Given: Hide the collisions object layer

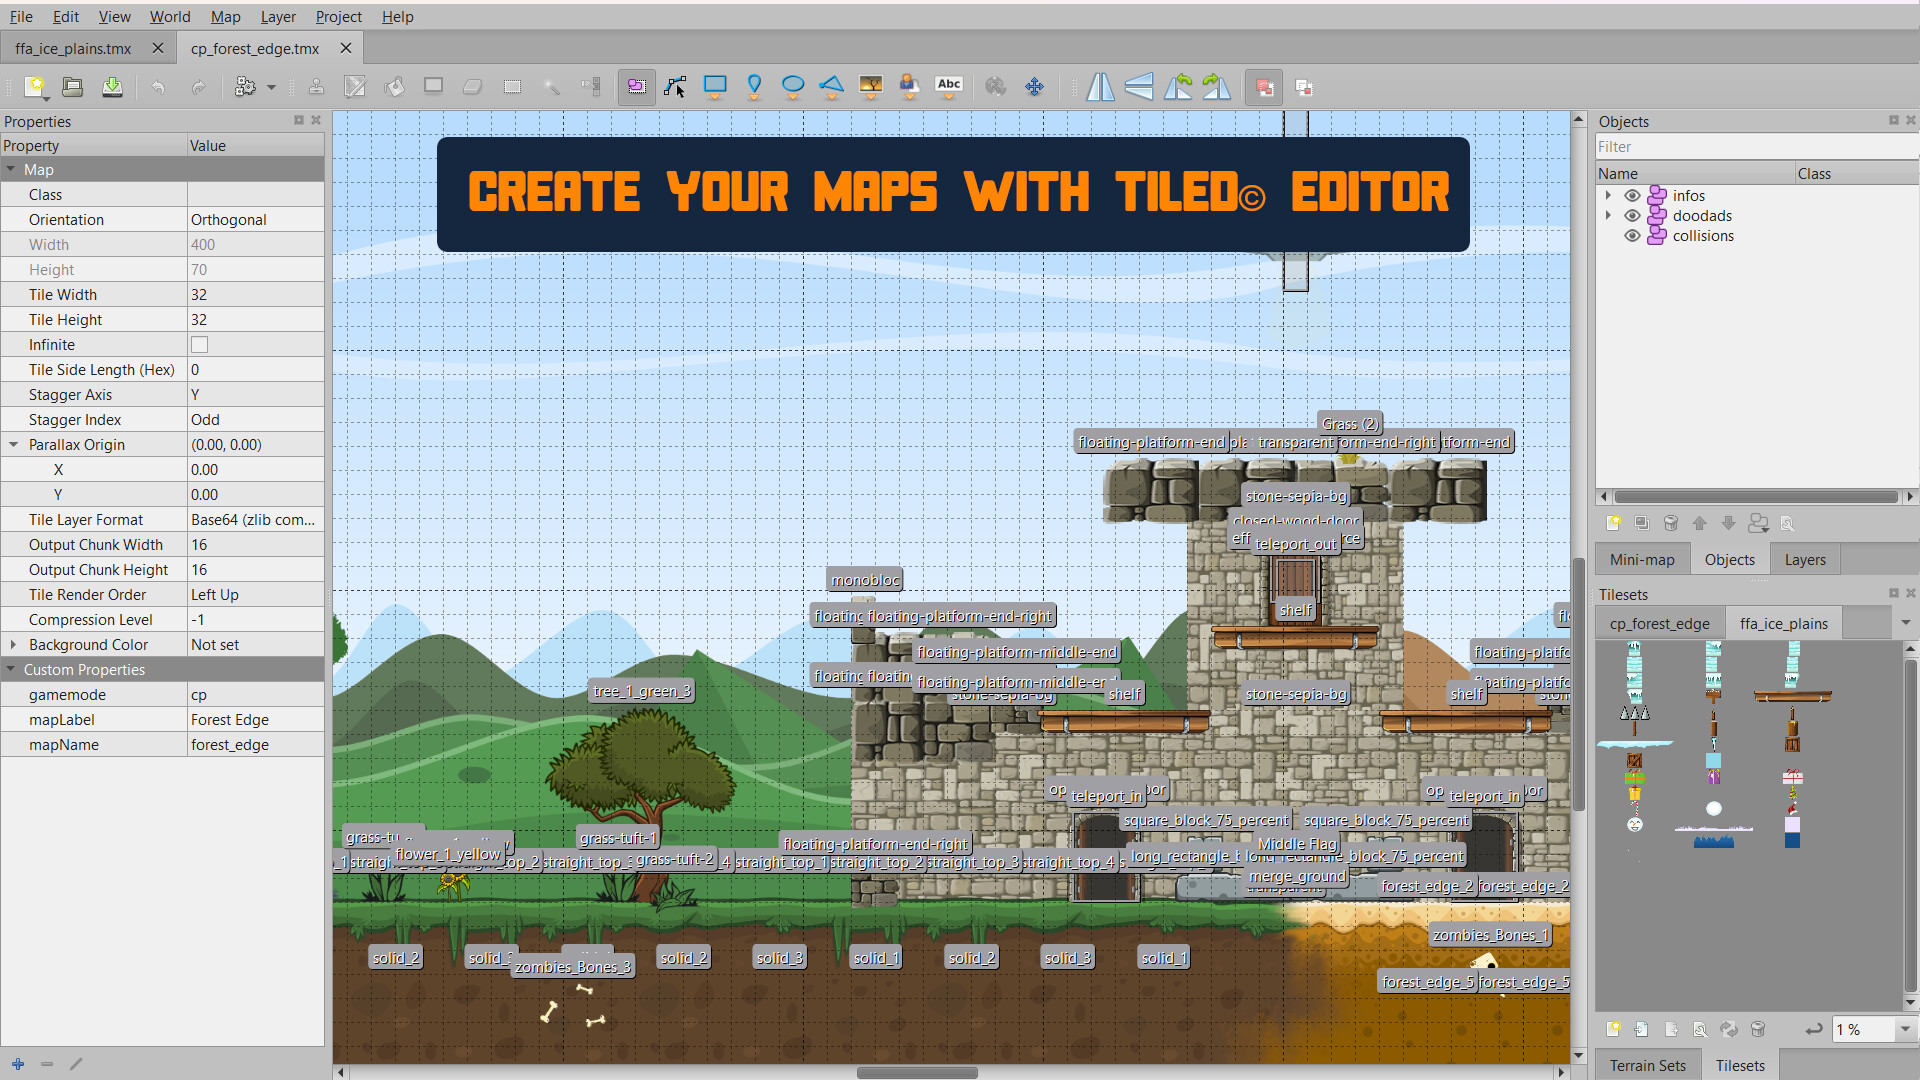Looking at the screenshot, I should 1633,236.
